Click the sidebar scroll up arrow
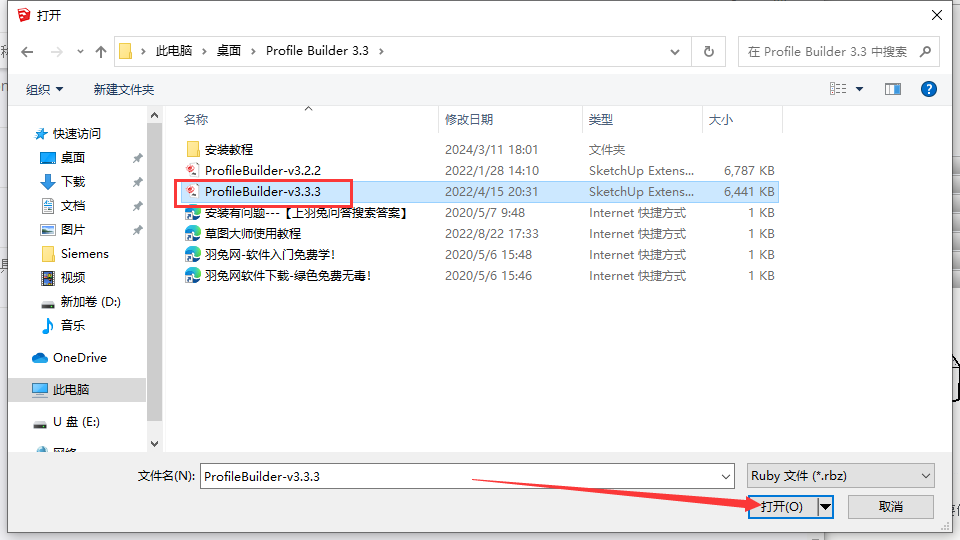 click(x=154, y=115)
